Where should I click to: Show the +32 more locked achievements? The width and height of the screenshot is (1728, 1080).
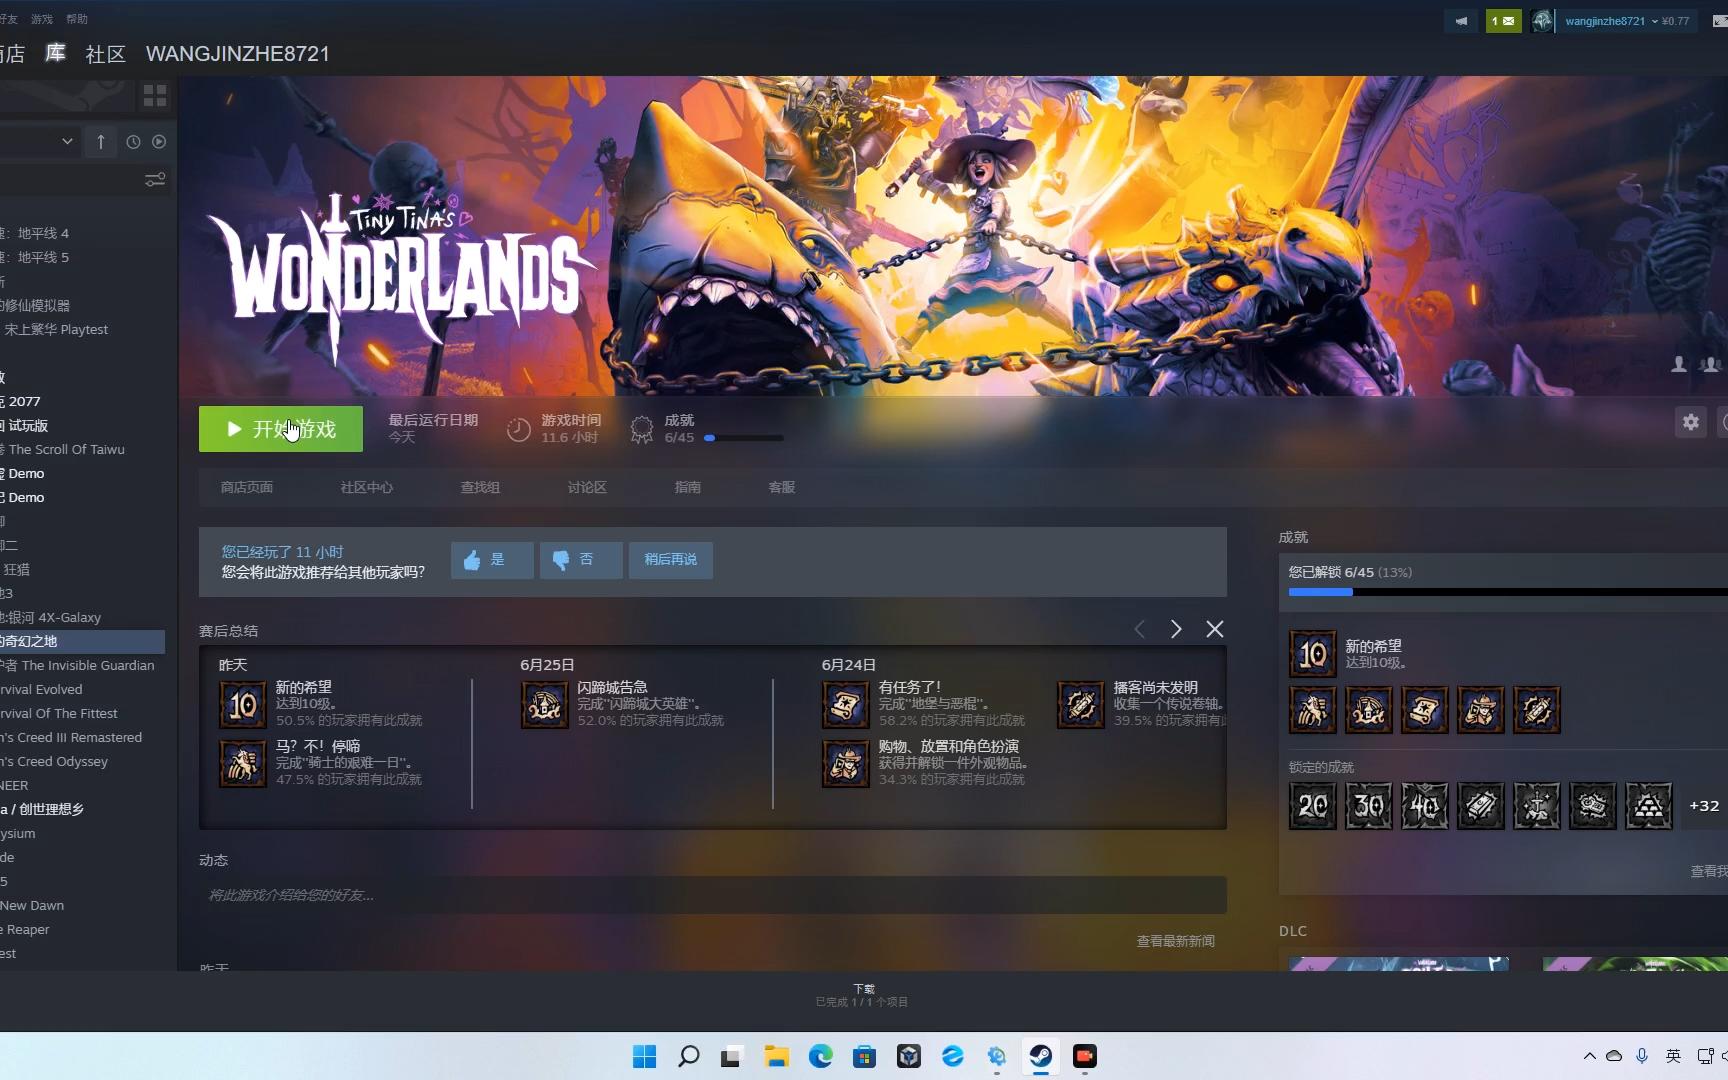(1704, 806)
